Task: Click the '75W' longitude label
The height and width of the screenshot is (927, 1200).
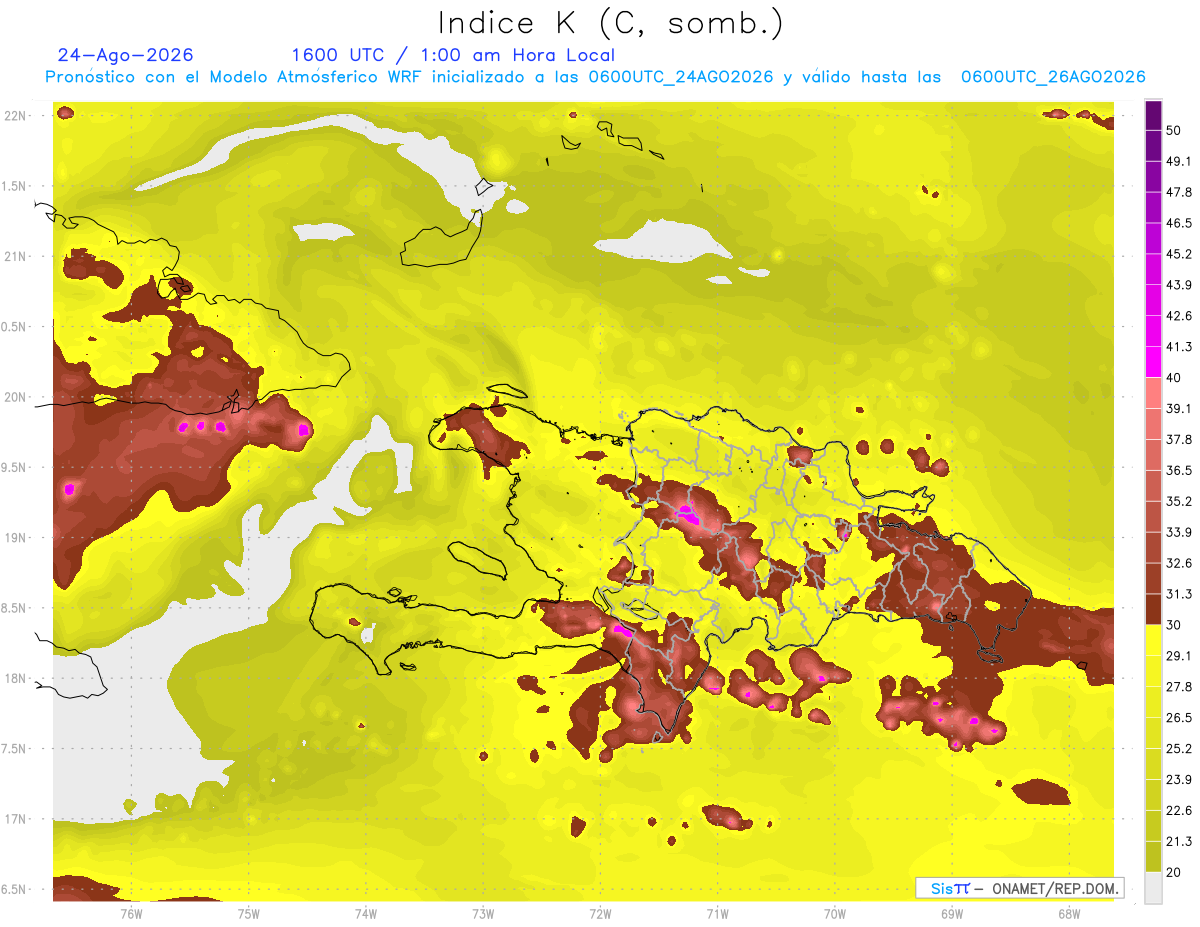Action: (249, 914)
